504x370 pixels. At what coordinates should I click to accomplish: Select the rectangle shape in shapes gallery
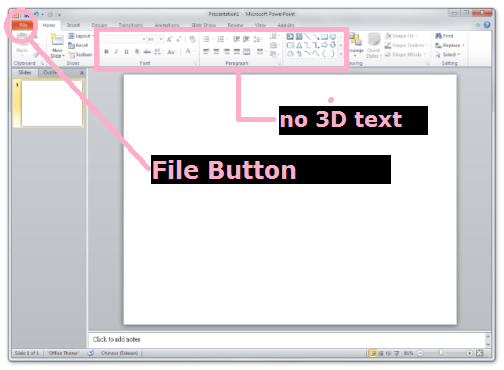[324, 37]
